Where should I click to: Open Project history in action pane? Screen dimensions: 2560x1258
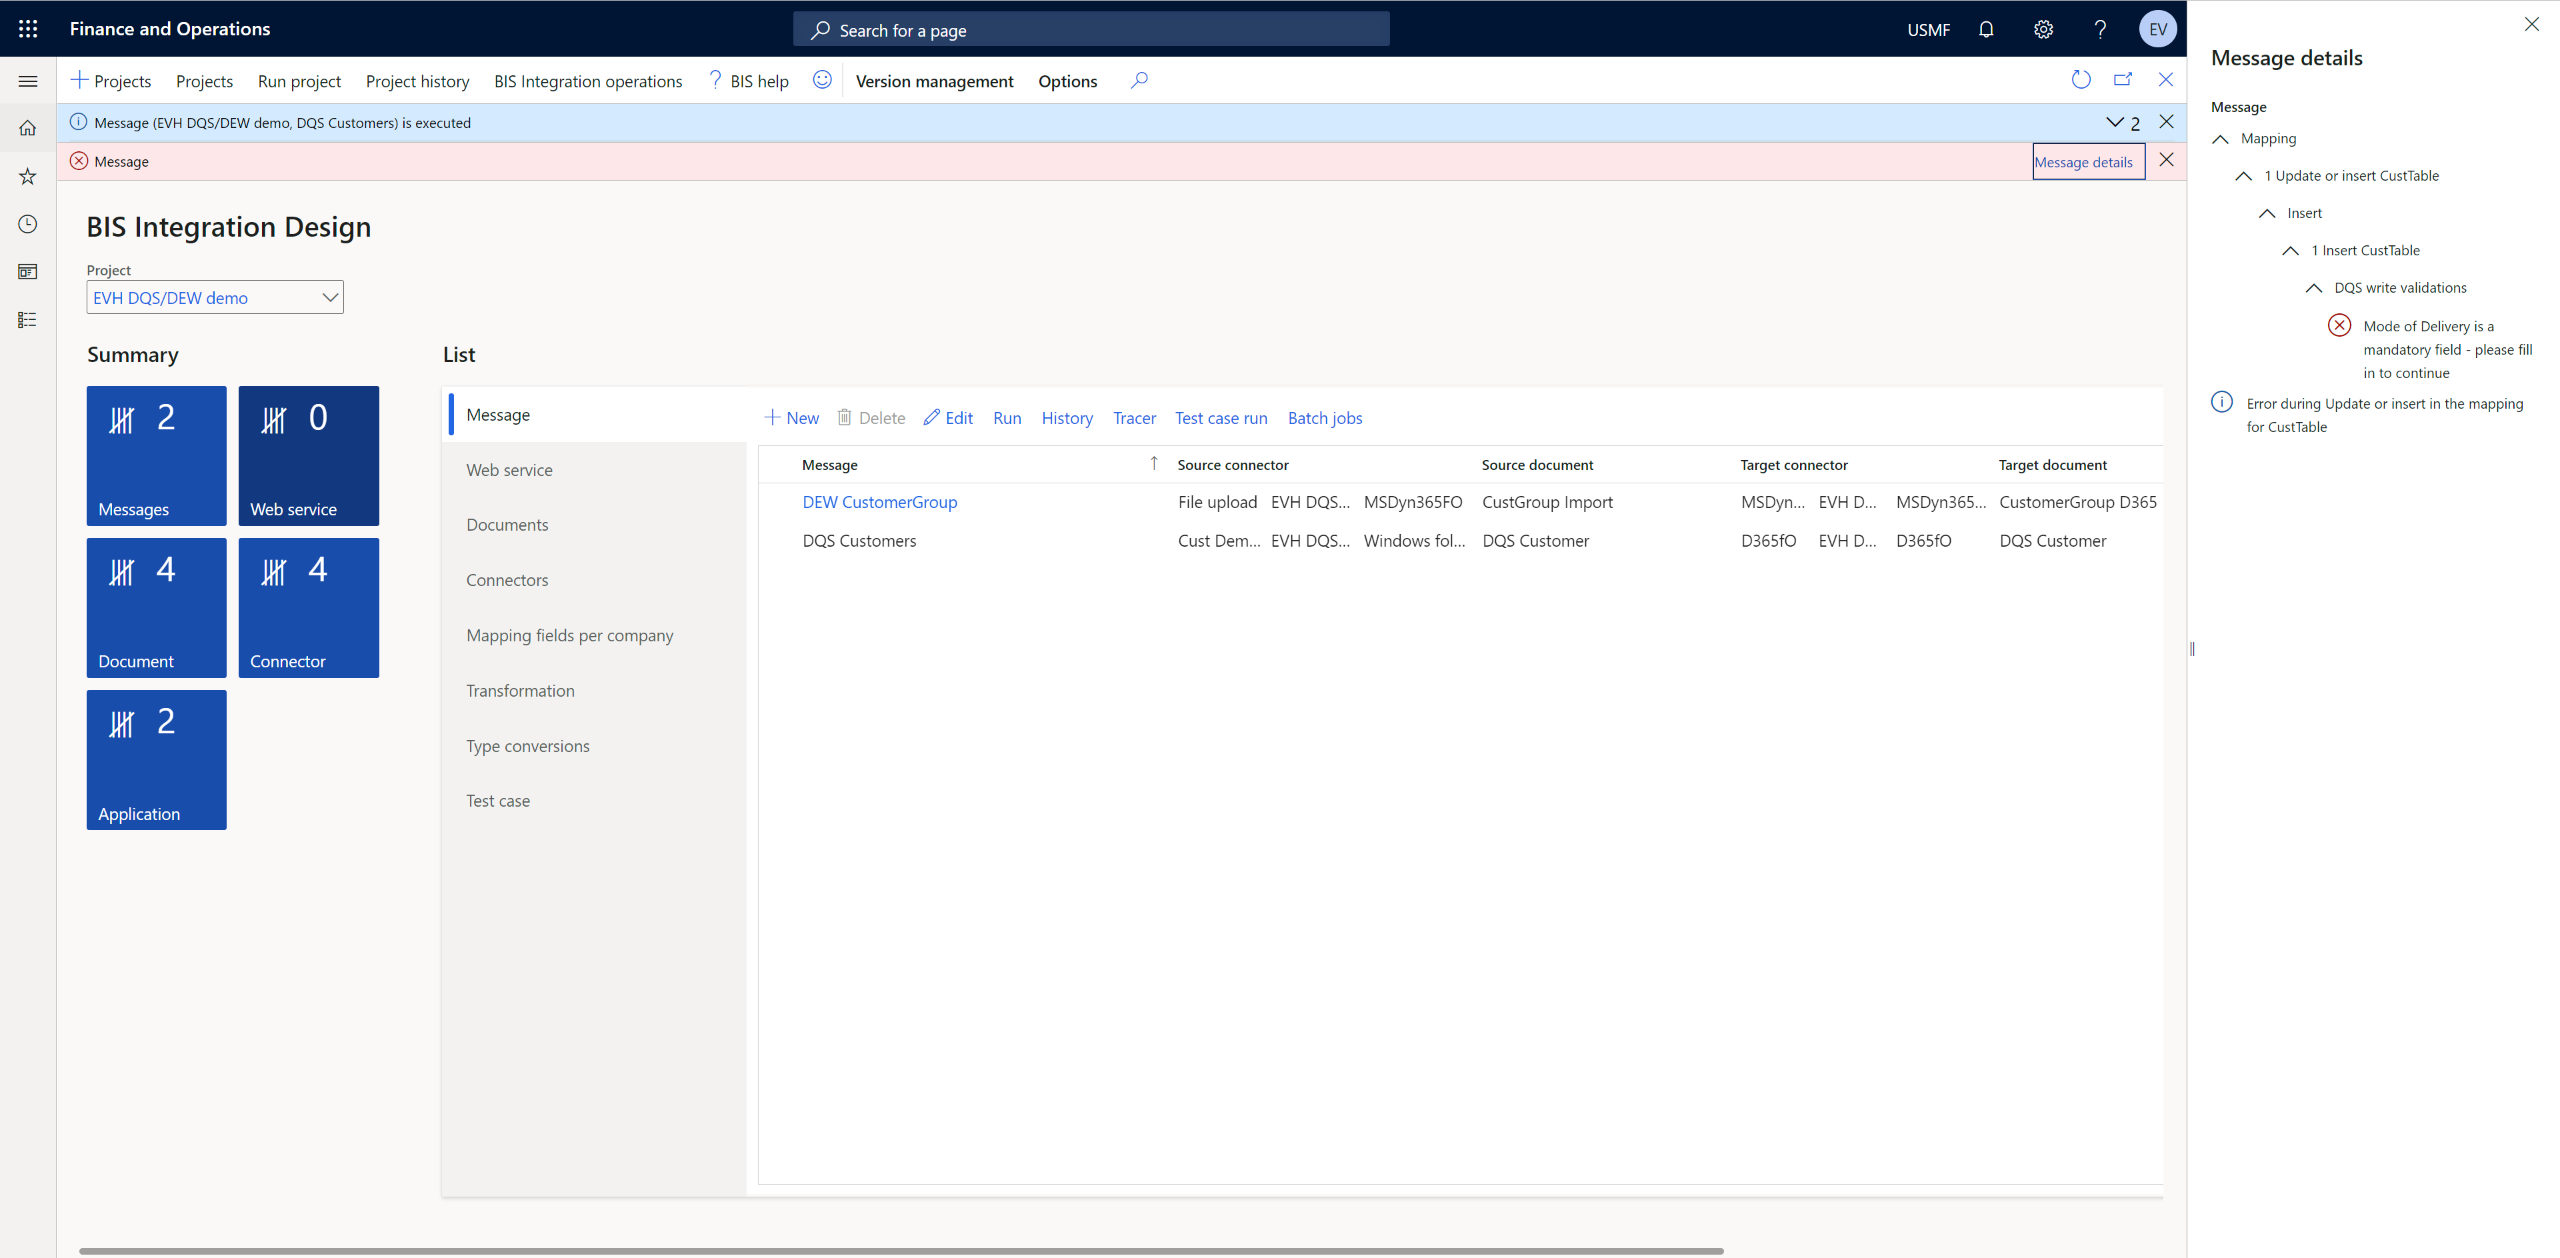point(417,81)
